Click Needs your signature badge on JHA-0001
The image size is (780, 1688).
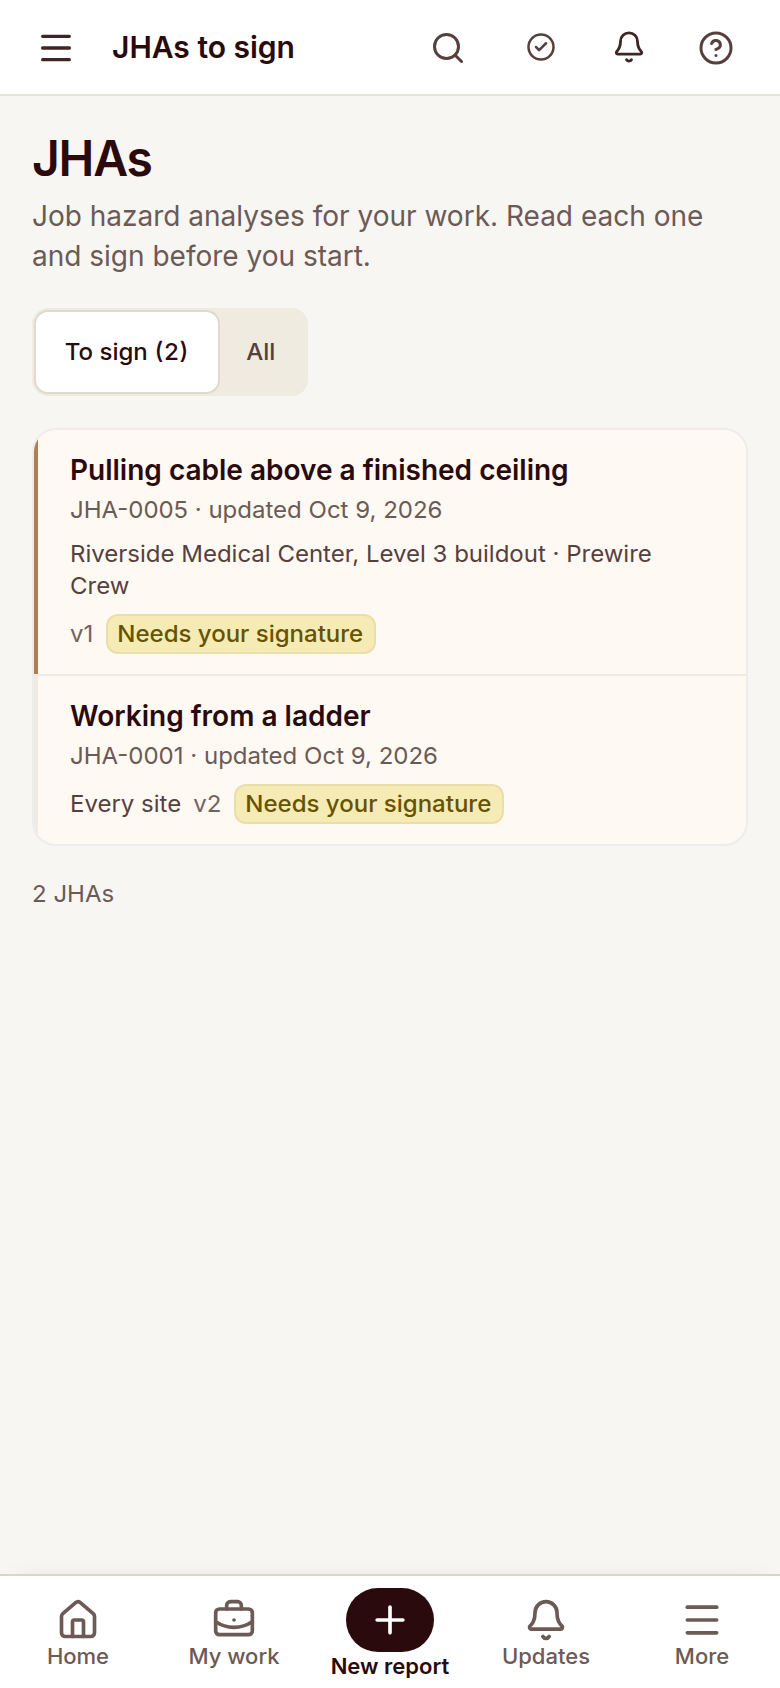coord(369,804)
